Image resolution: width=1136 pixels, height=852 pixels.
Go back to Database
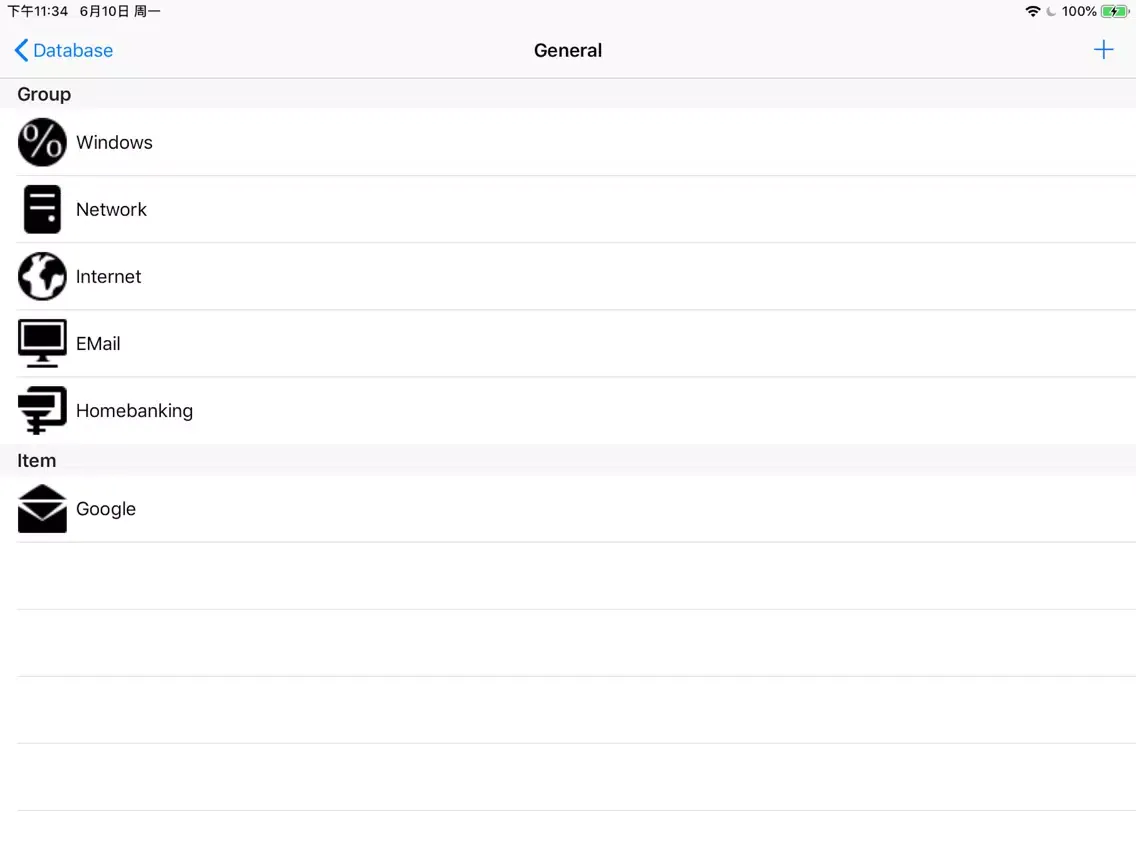coord(73,50)
